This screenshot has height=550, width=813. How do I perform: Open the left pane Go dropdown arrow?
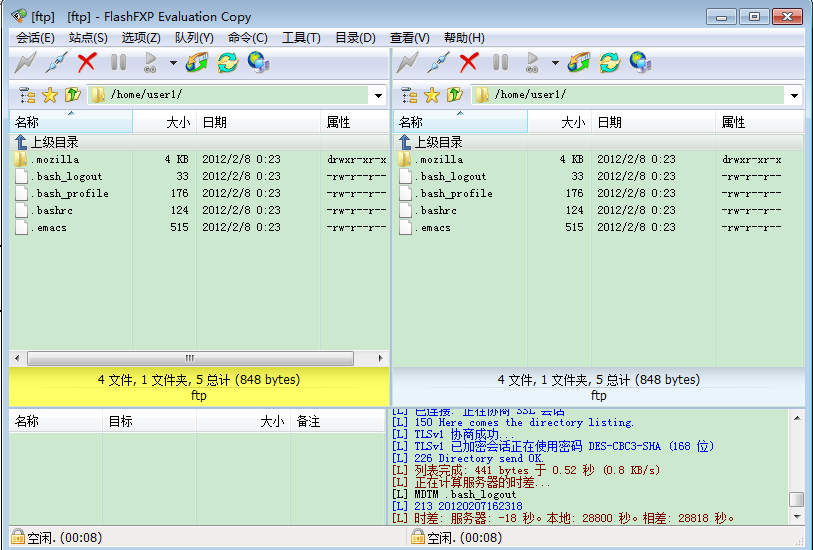click(173, 63)
